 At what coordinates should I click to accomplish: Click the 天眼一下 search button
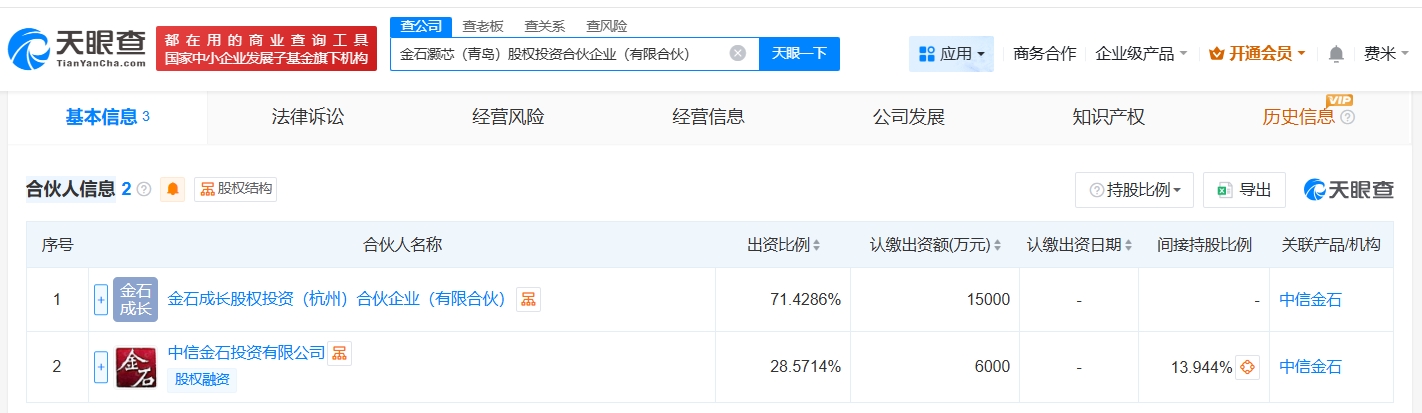[x=799, y=54]
